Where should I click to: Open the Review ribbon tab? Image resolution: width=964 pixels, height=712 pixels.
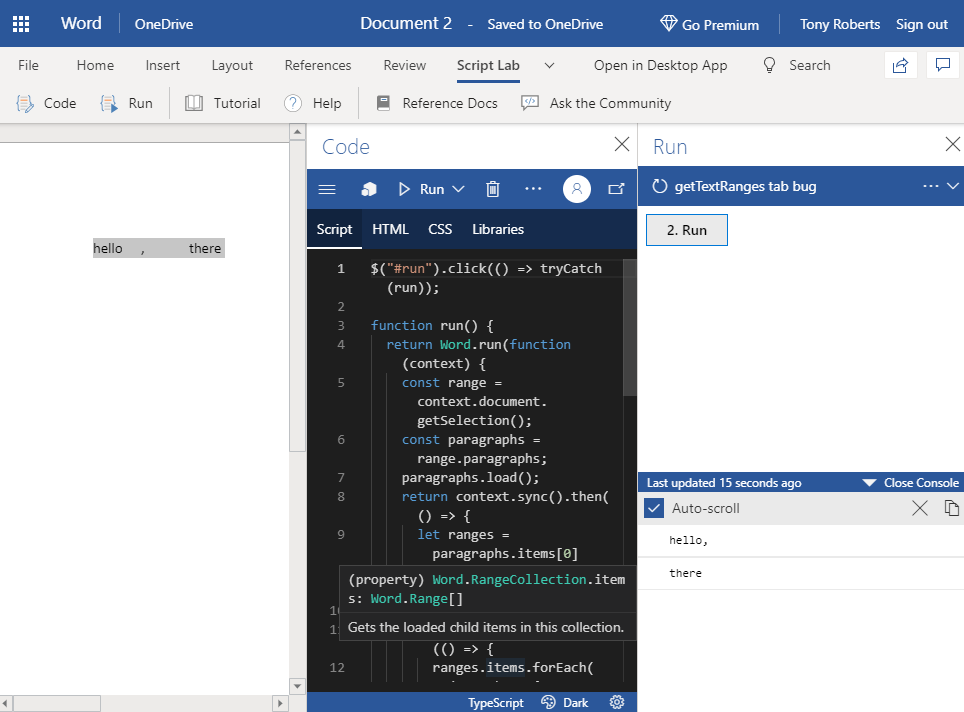click(x=404, y=64)
